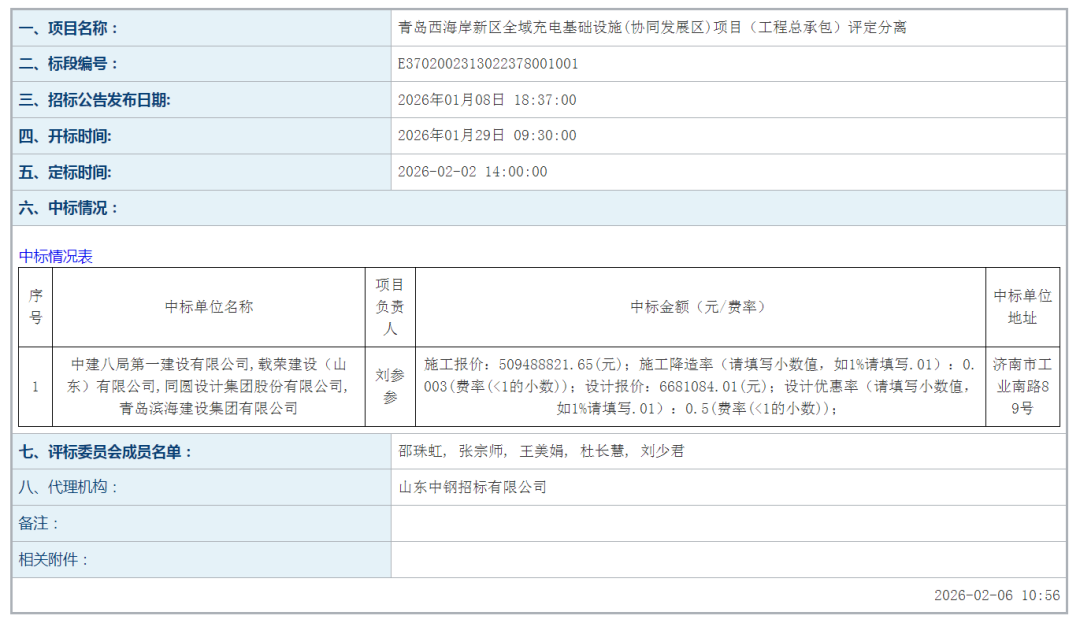1080x623 pixels.
Task: Click the 中标单位名称 column header
Action: click(x=209, y=307)
